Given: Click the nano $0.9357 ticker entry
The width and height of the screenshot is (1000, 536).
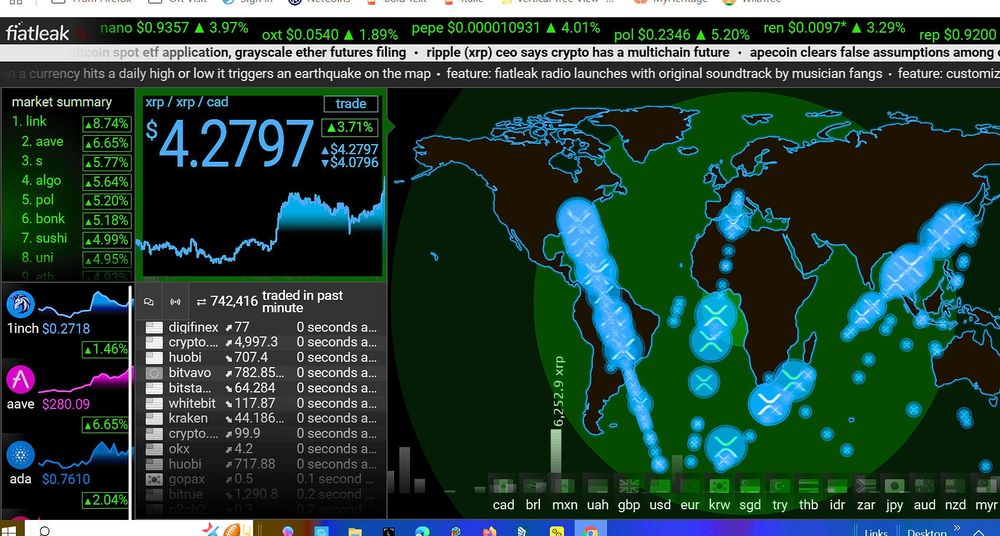Looking at the screenshot, I should [x=174, y=28].
